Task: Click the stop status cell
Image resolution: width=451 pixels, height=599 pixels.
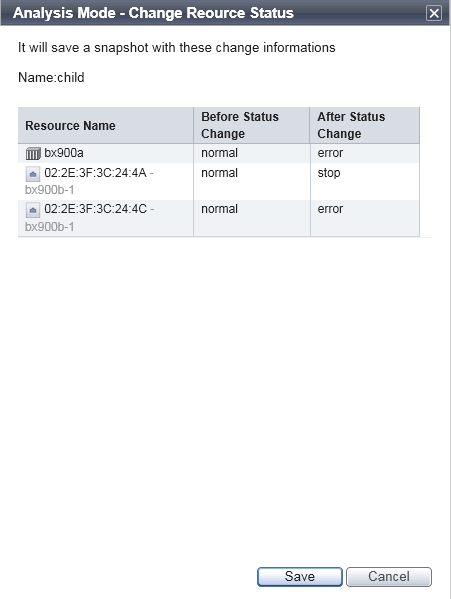Action: point(329,173)
